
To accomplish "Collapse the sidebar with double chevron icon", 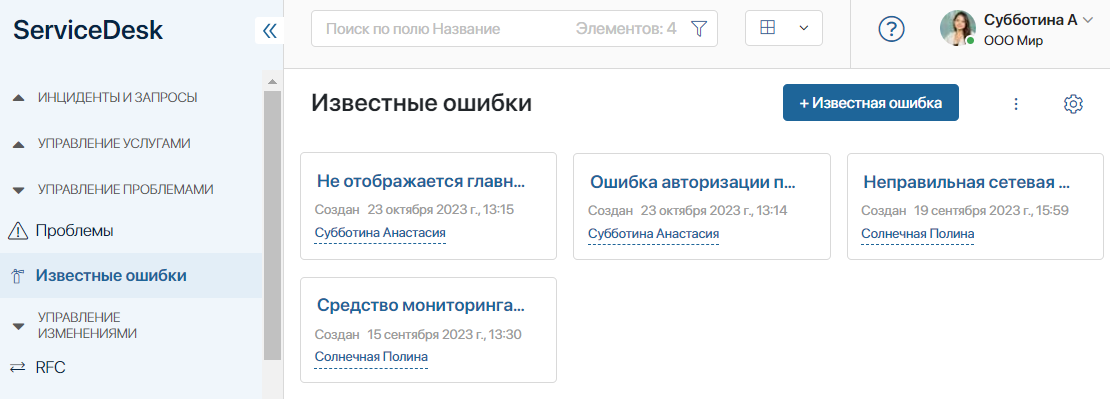I will (270, 30).
